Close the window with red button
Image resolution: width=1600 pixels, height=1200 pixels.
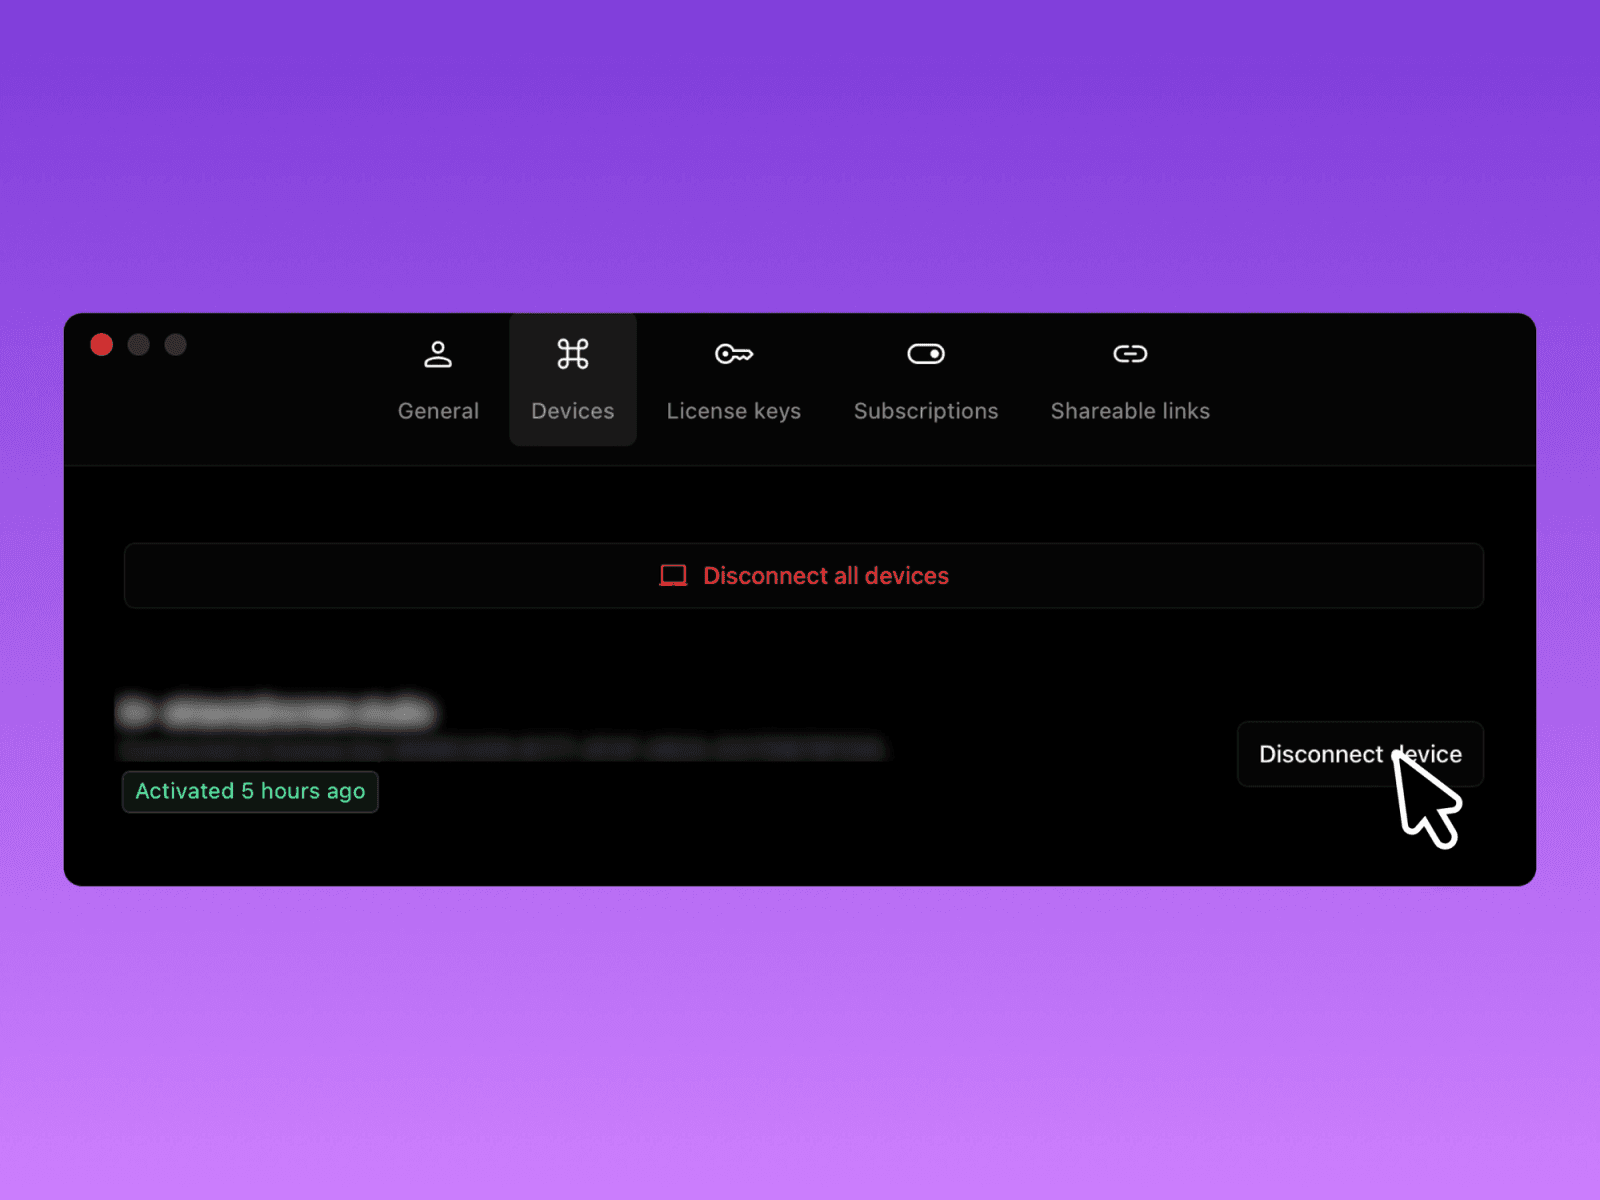pyautogui.click(x=102, y=345)
